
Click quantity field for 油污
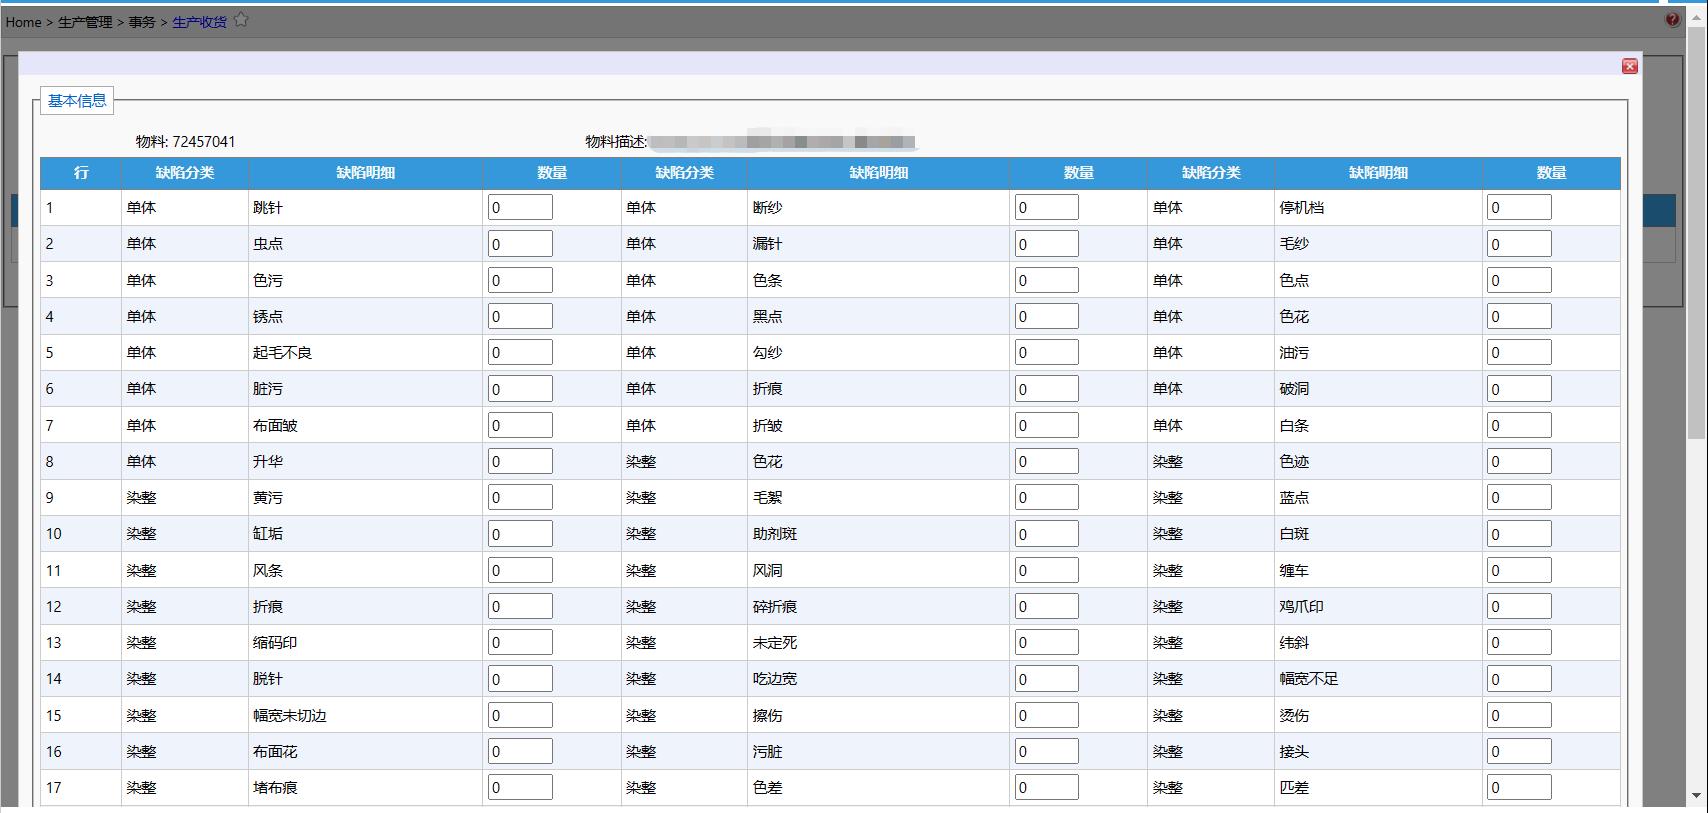(x=1519, y=352)
